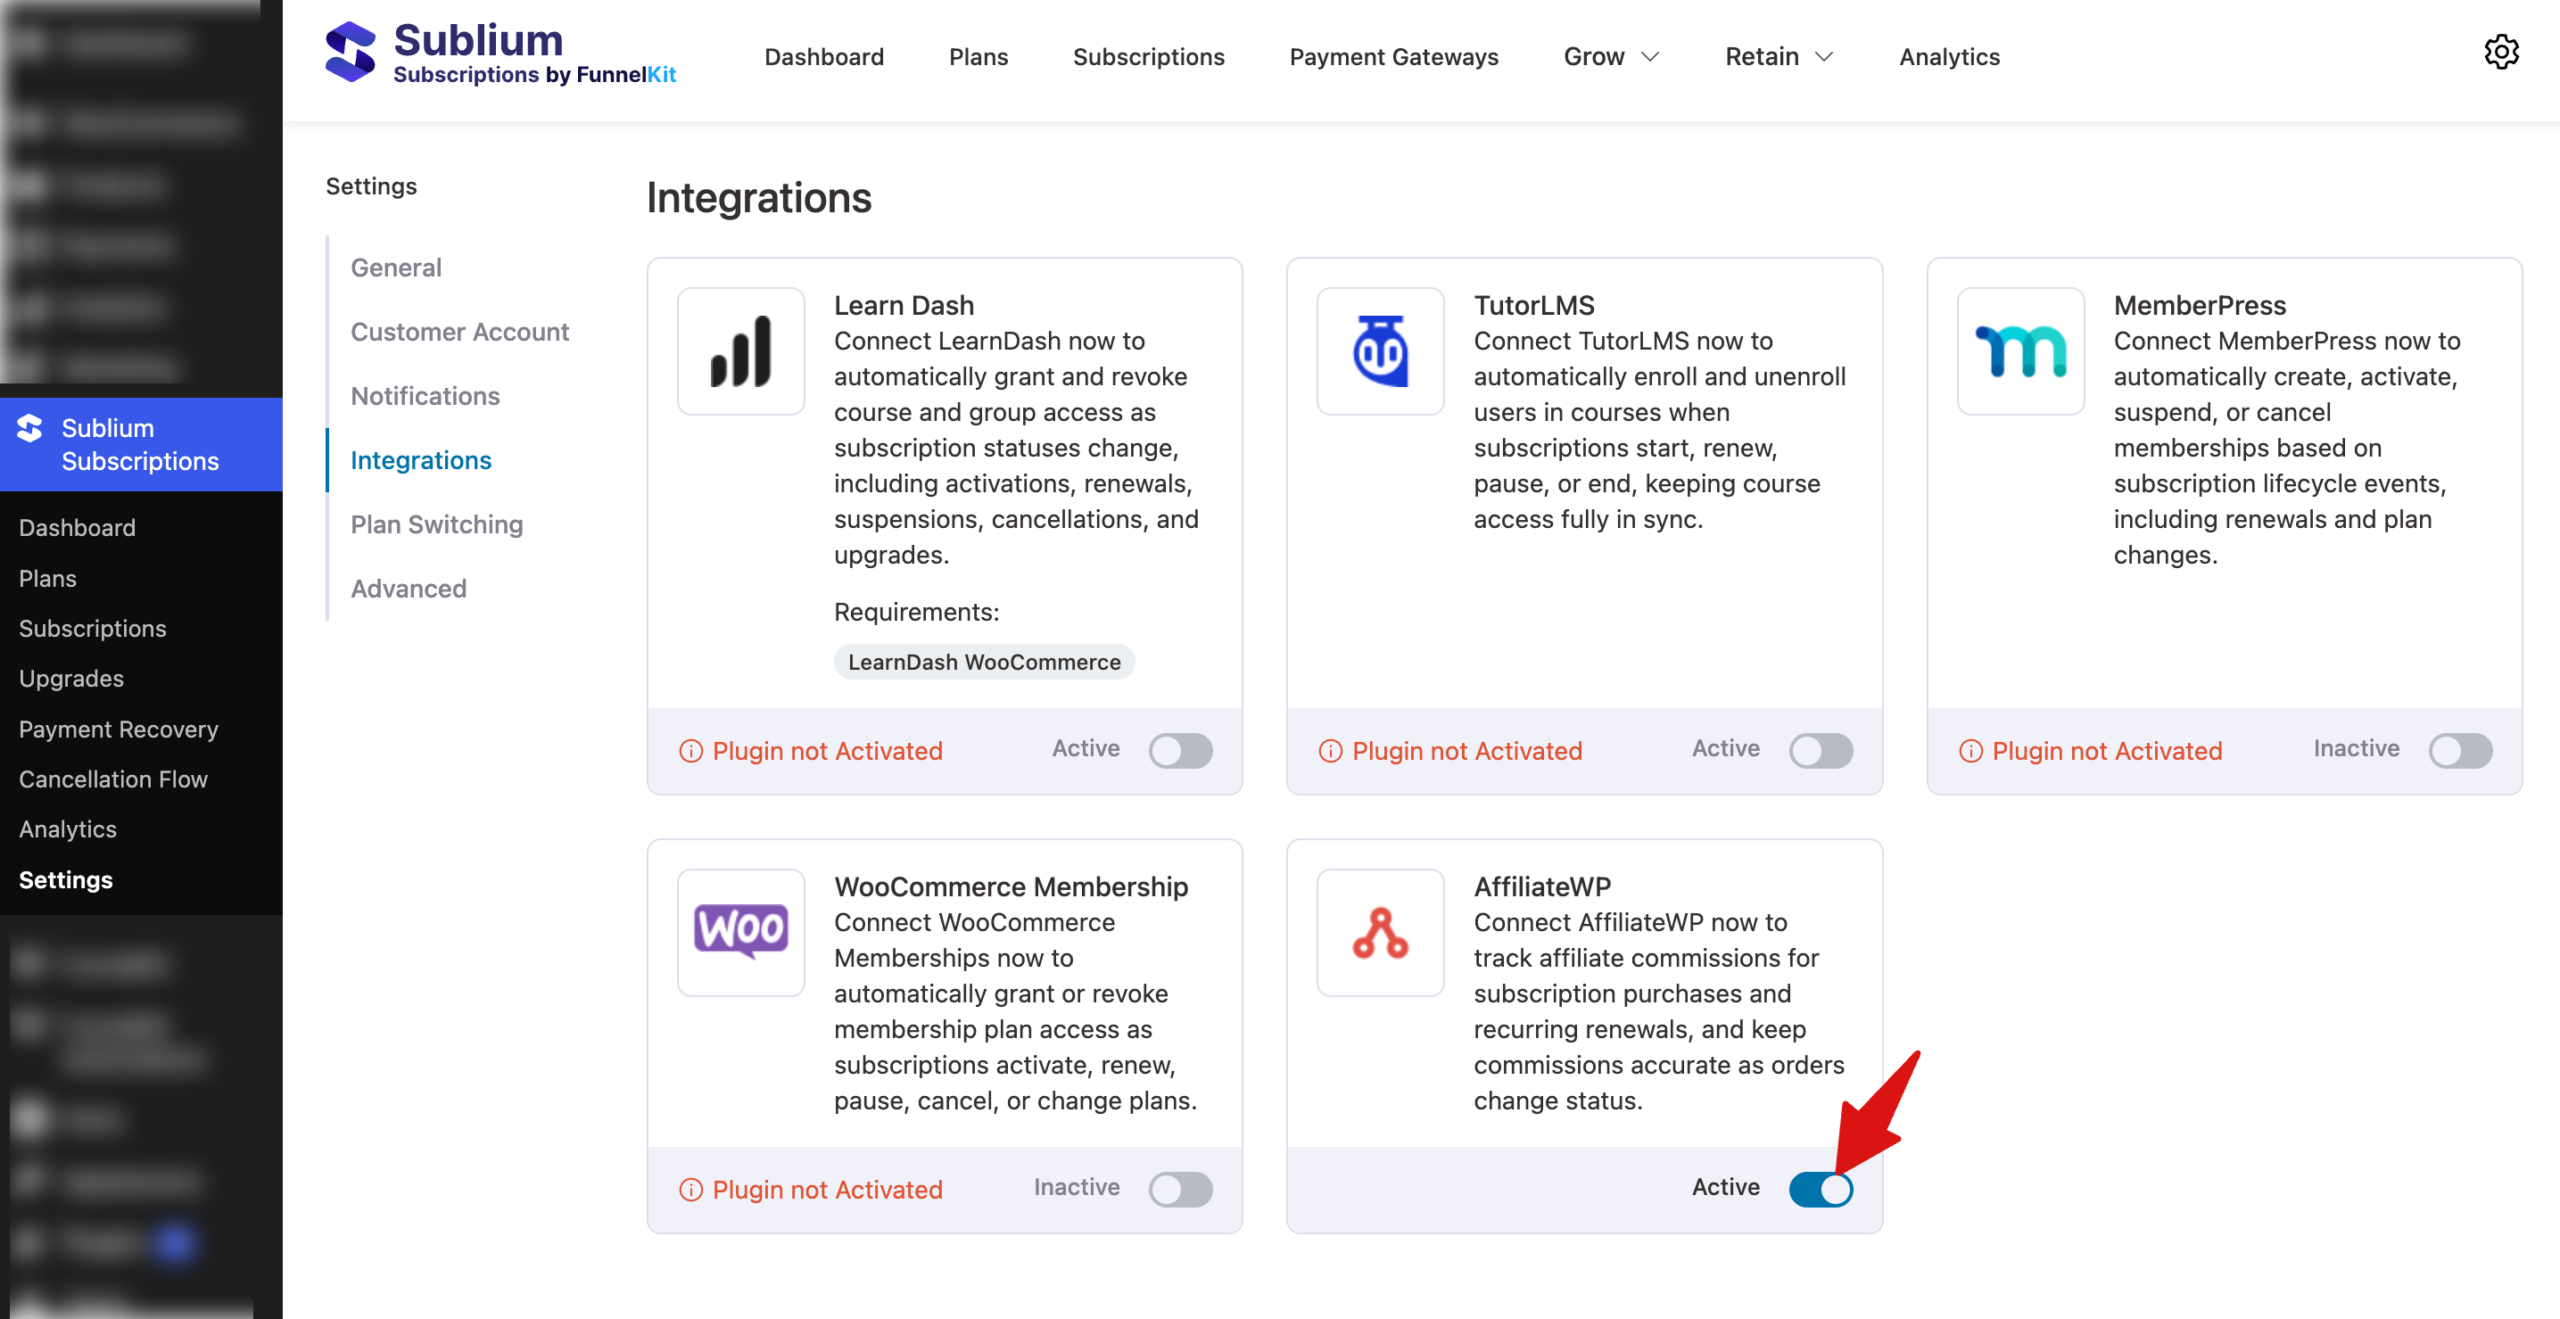The image size is (2560, 1319).
Task: Enable the Learn Dash Active toggle
Action: coord(1180,750)
